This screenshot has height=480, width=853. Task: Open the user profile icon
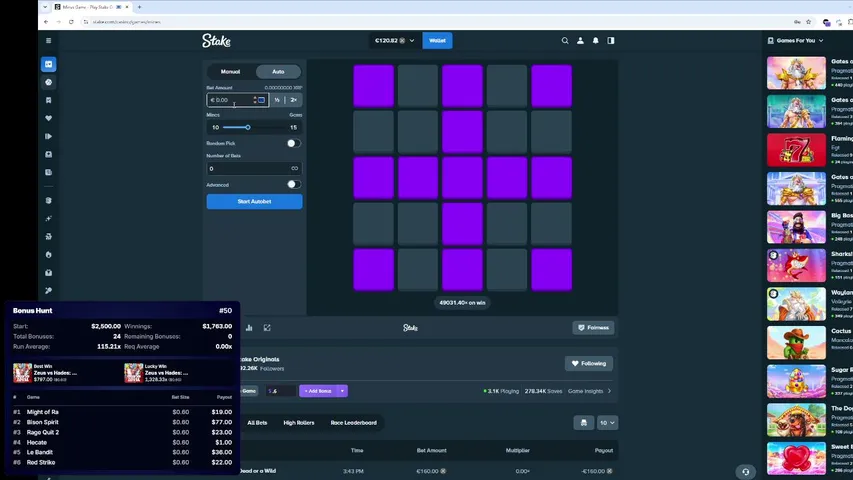pyautogui.click(x=580, y=40)
